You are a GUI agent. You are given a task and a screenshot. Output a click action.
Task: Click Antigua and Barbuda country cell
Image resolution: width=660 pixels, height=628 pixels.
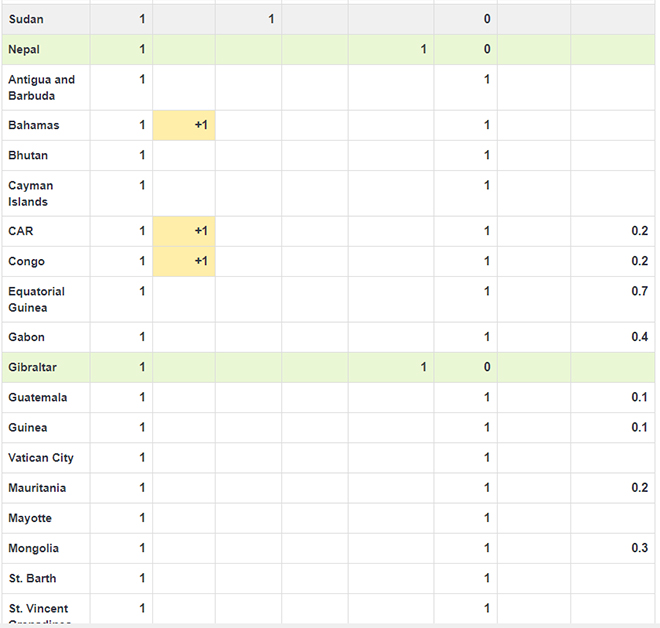pyautogui.click(x=41, y=88)
